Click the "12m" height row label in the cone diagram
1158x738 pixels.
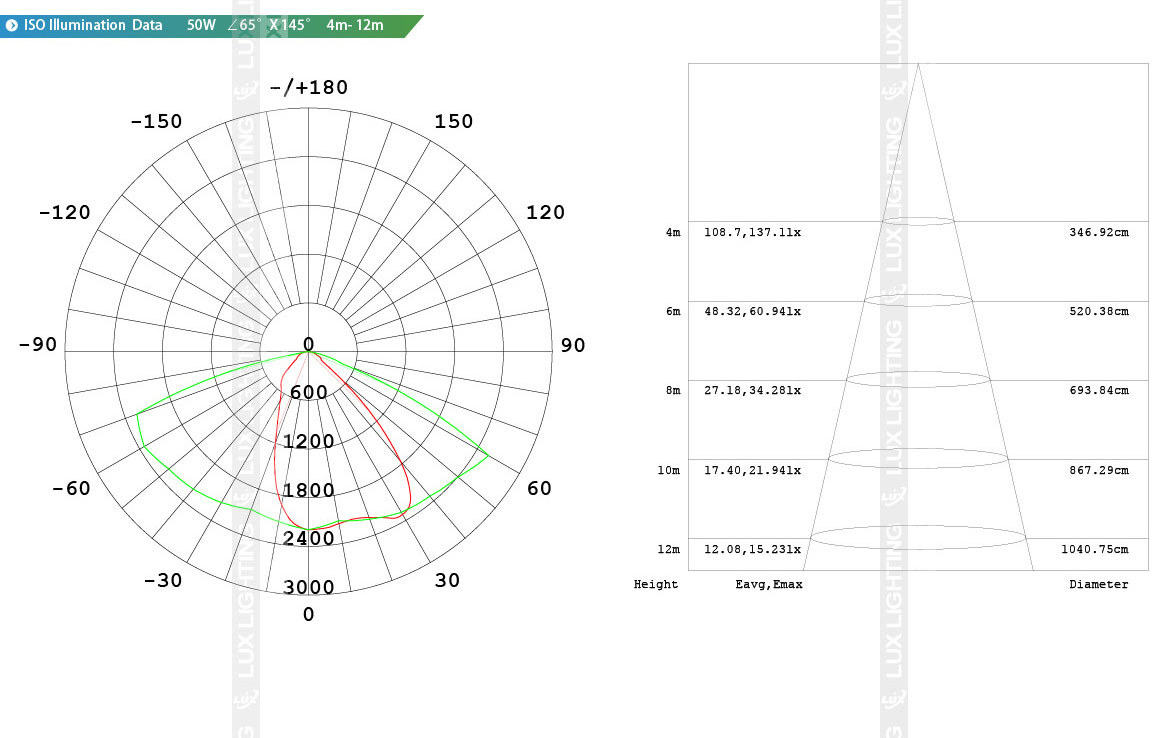pos(669,550)
